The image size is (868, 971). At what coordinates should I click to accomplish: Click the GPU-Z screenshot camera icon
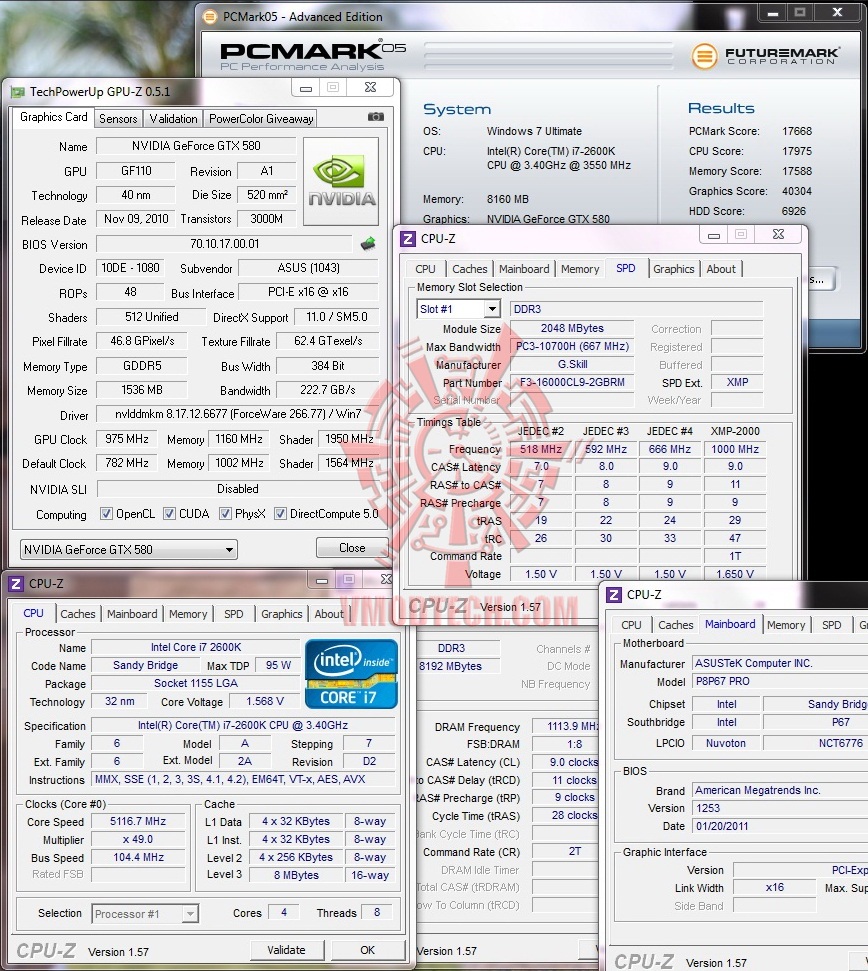point(375,116)
